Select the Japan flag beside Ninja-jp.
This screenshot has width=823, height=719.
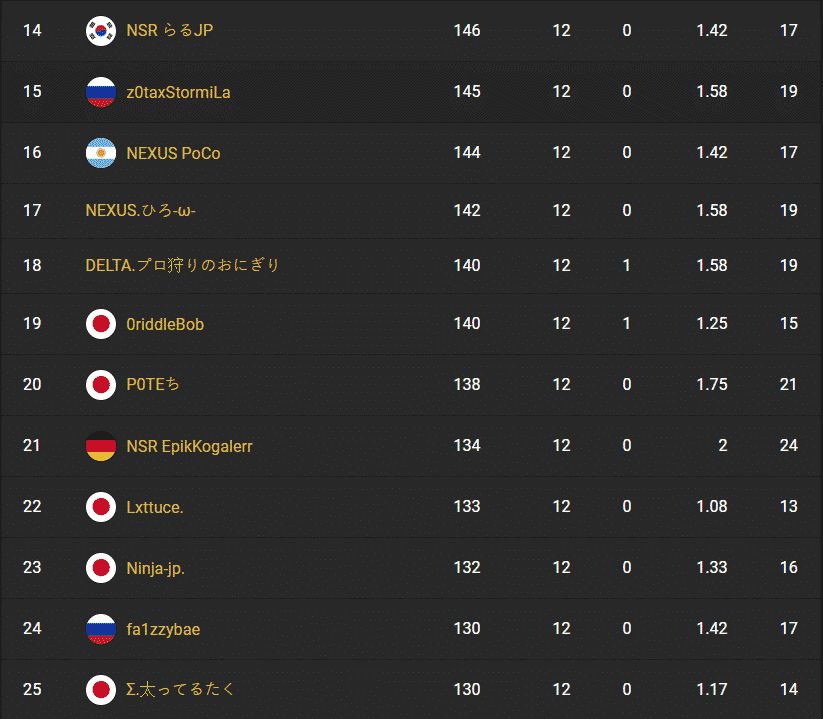click(x=100, y=567)
